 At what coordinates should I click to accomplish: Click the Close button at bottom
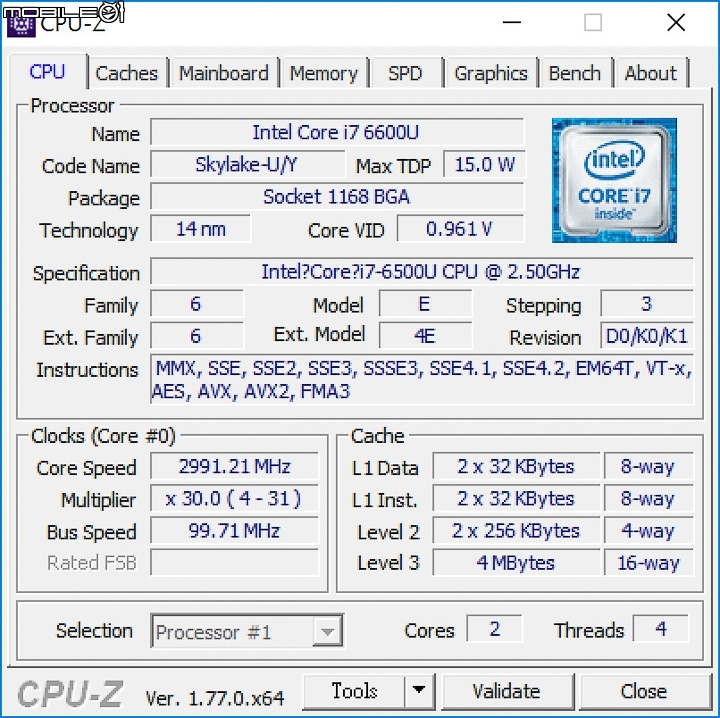(644, 691)
